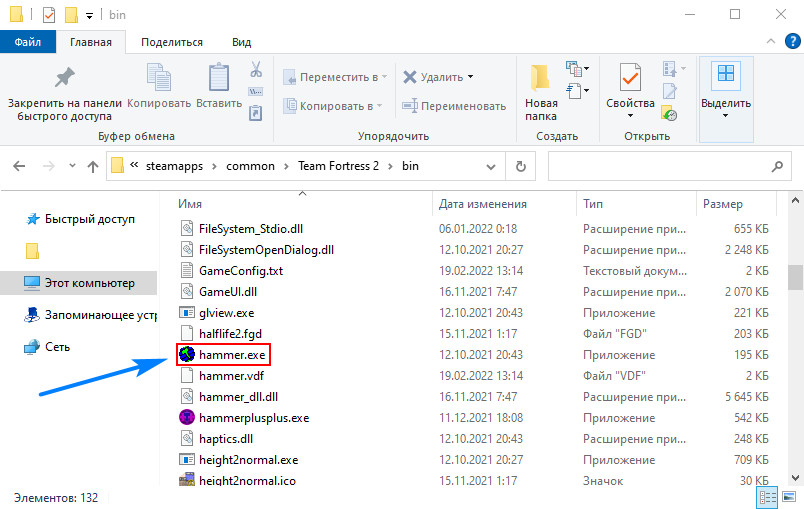Switch to the Home tab
This screenshot has height=509, width=804.
click(91, 42)
